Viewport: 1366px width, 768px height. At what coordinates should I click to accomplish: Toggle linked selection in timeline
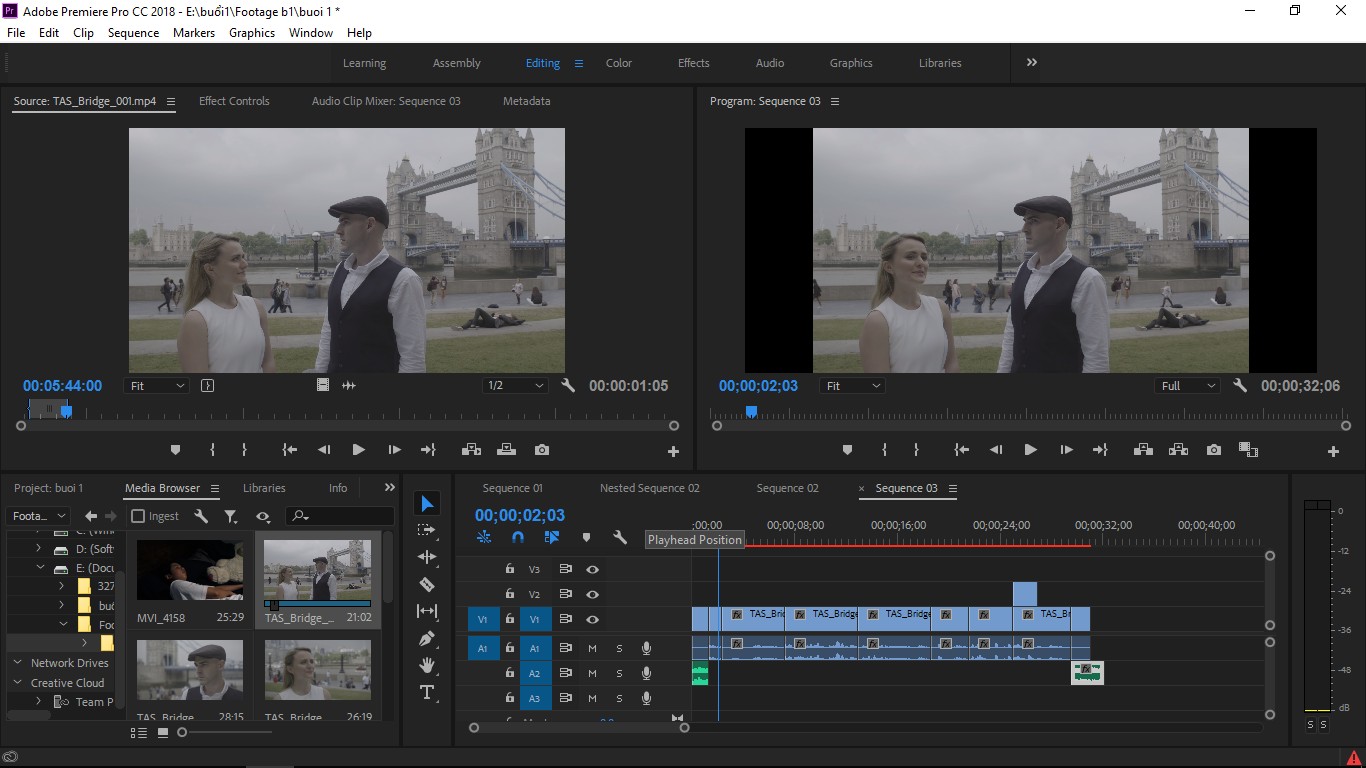pos(552,538)
